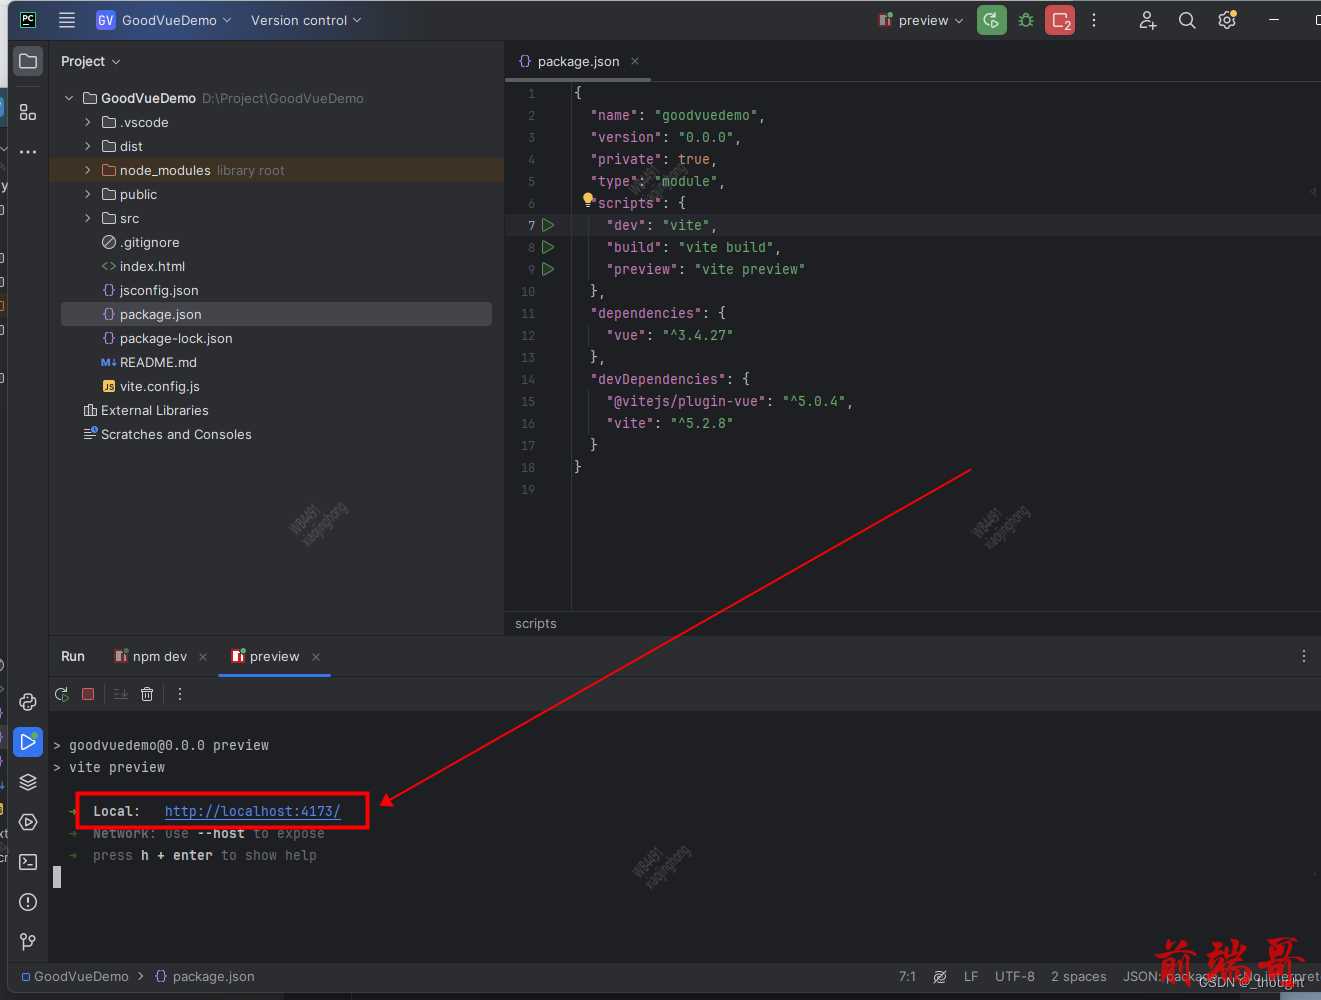Open Version control dropdown
Screen dimensions: 1321x1000
click(x=306, y=20)
